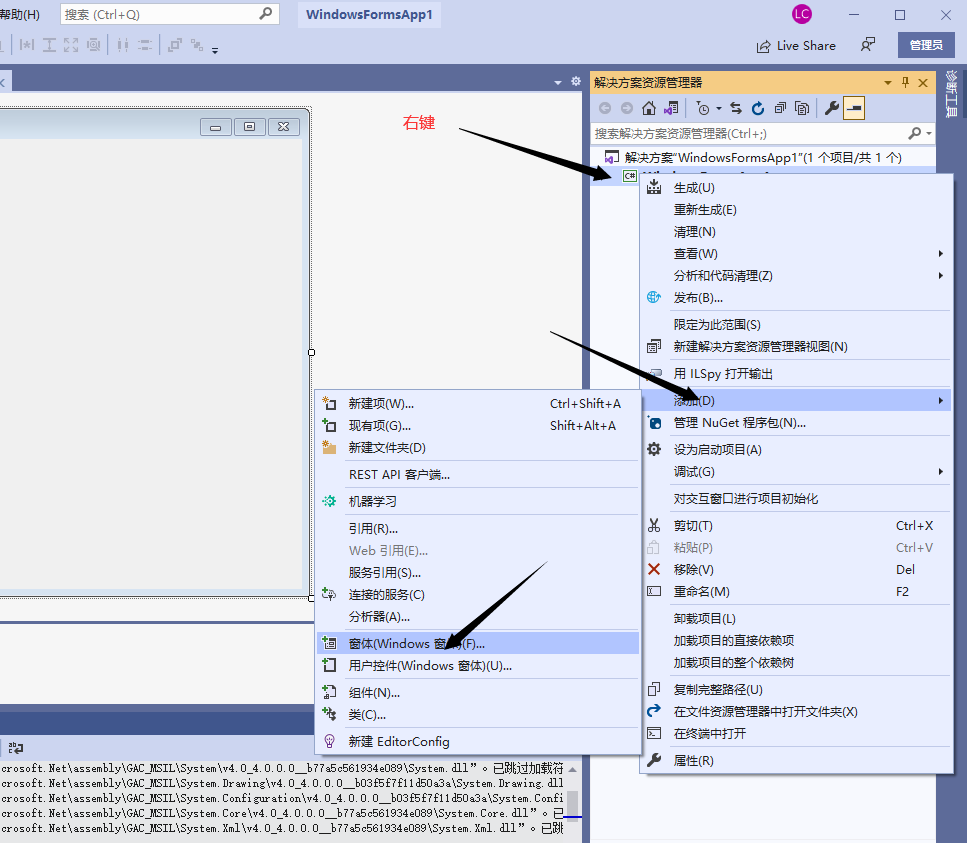Choose Rename 重命名(M)
The image size is (967, 843).
tap(796, 592)
